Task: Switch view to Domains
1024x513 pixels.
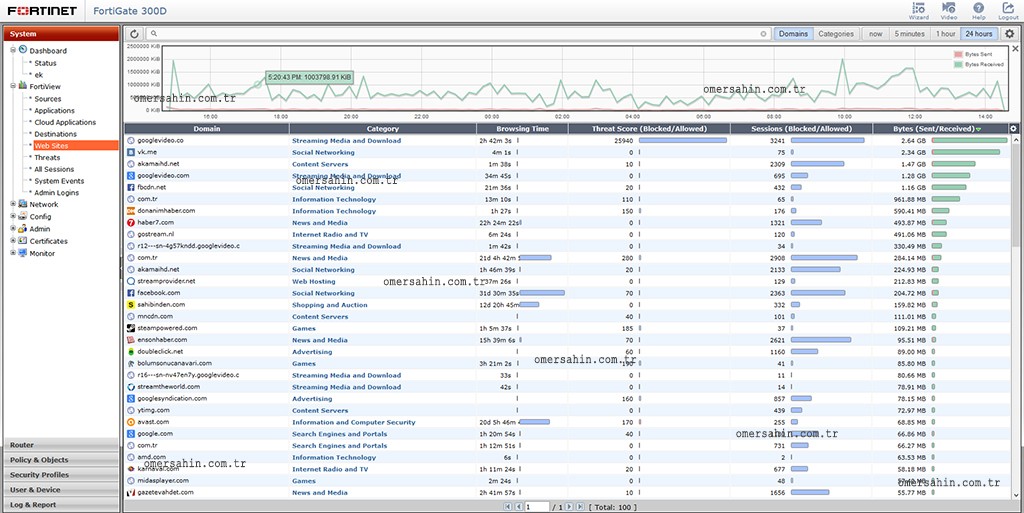Action: point(793,34)
